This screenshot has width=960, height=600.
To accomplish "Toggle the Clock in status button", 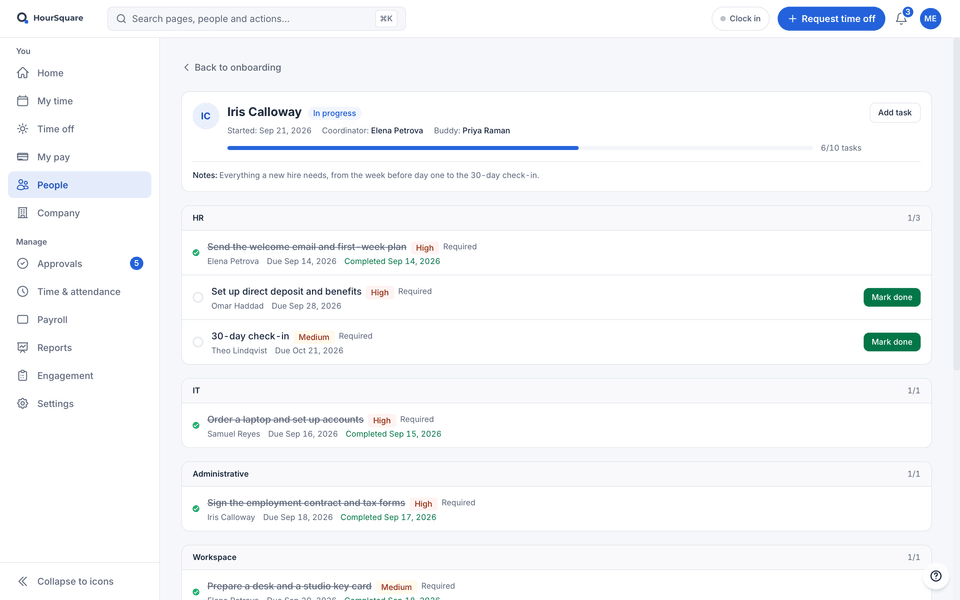I will 740,19.
